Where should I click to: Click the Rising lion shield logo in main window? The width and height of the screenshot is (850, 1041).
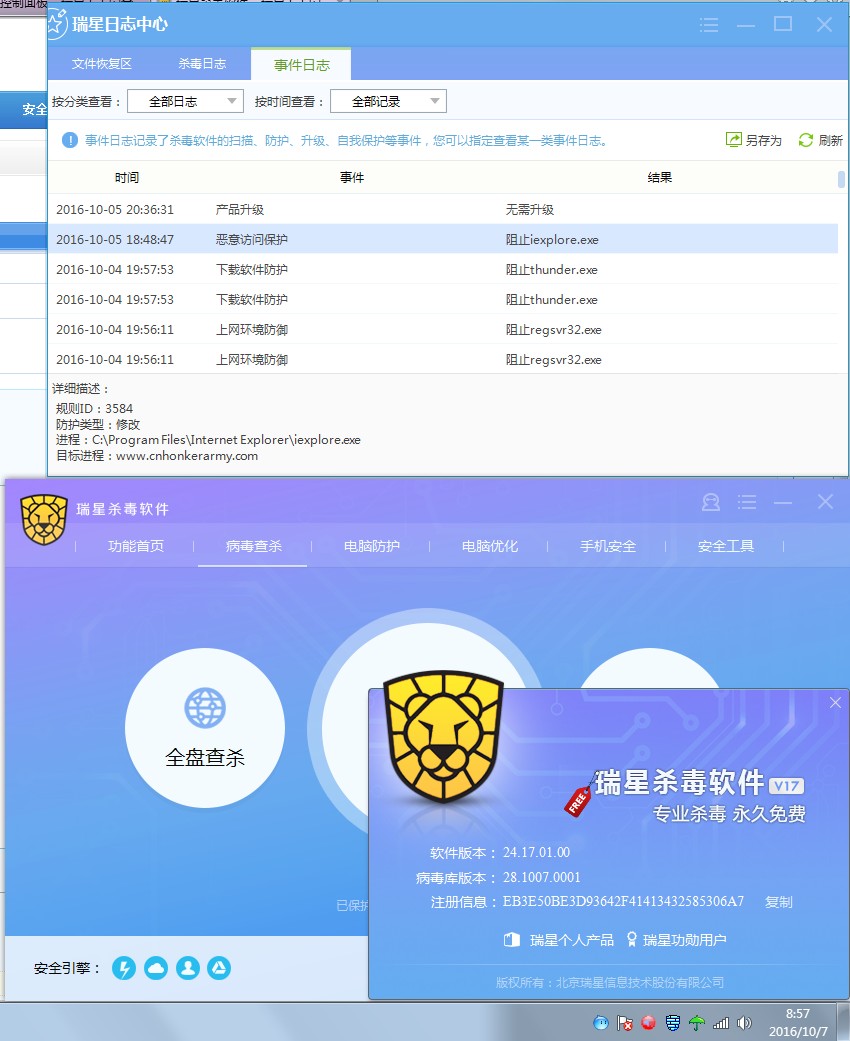click(x=44, y=520)
